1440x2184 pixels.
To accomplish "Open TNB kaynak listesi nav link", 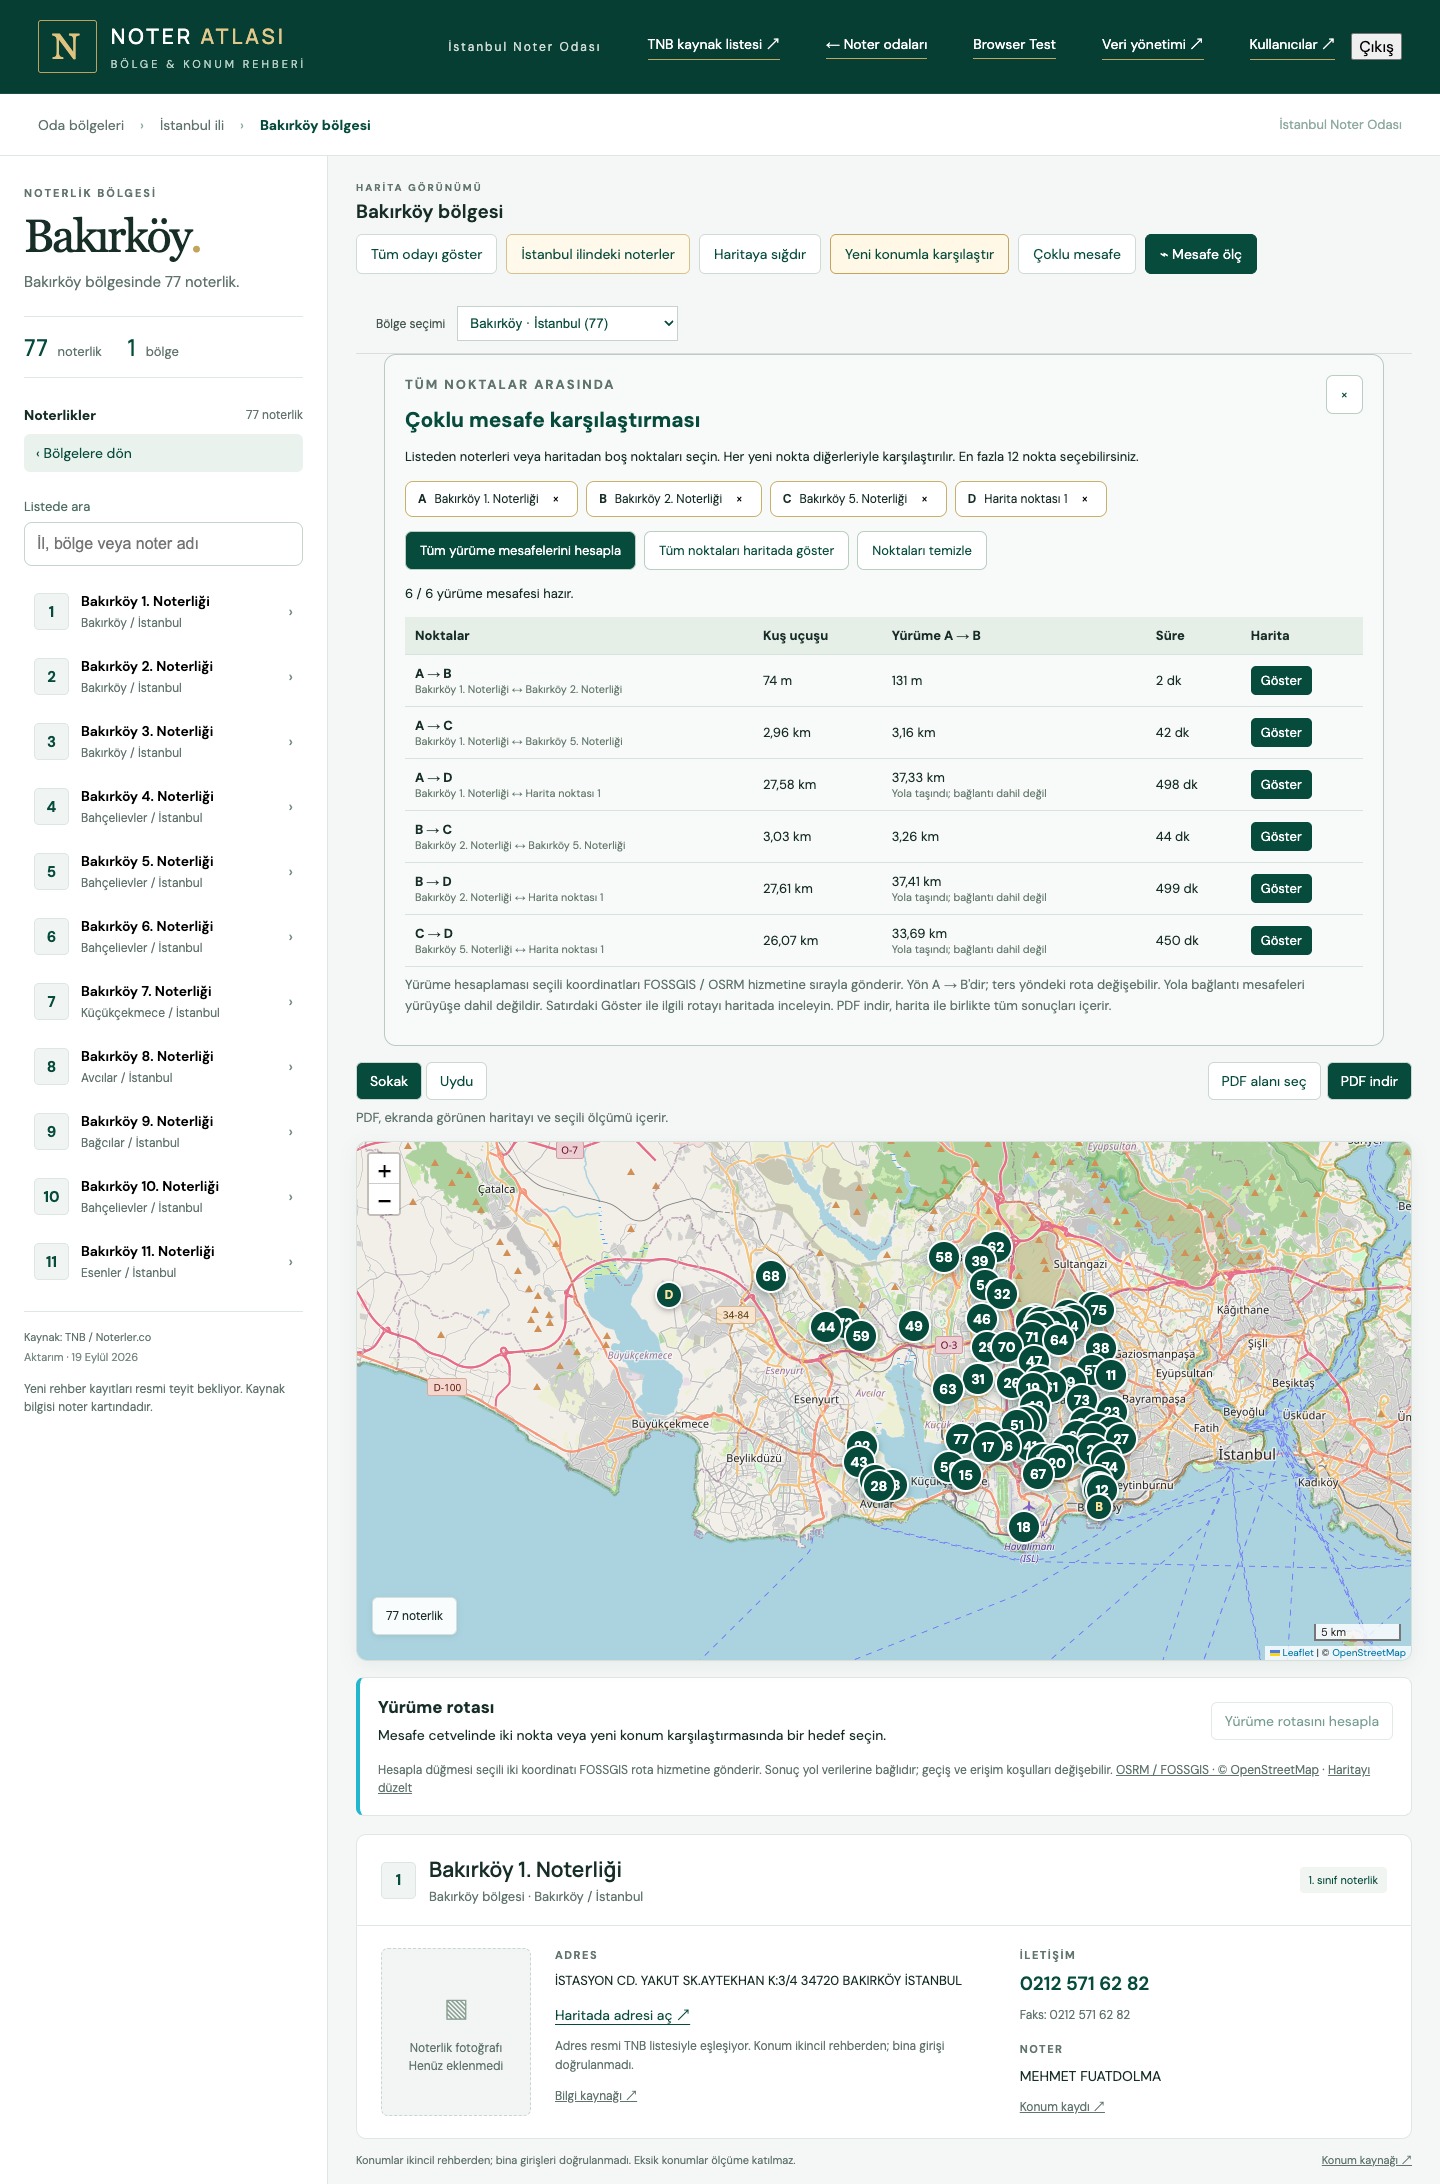I will pos(713,45).
